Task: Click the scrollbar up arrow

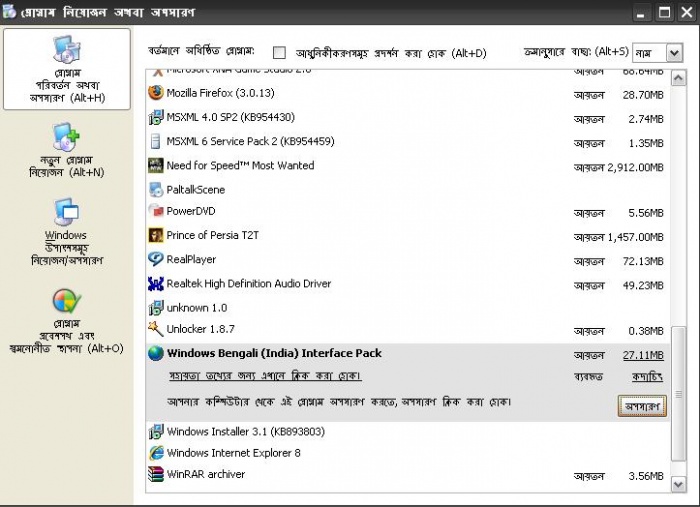Action: 679,79
